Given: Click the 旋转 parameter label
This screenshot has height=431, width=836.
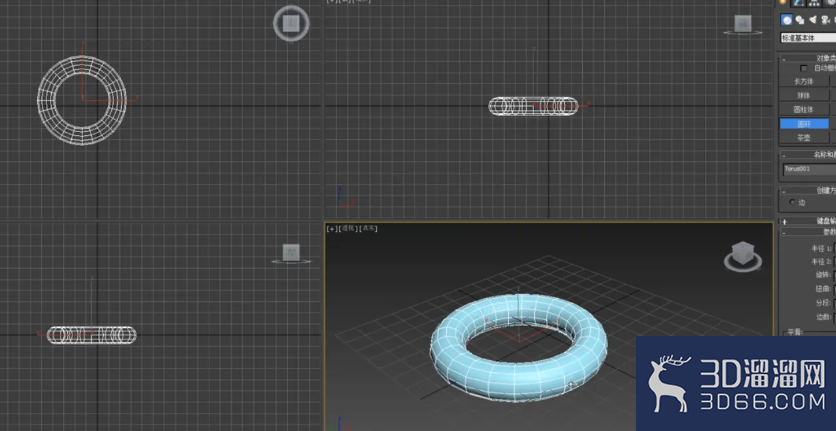Looking at the screenshot, I should [x=823, y=275].
